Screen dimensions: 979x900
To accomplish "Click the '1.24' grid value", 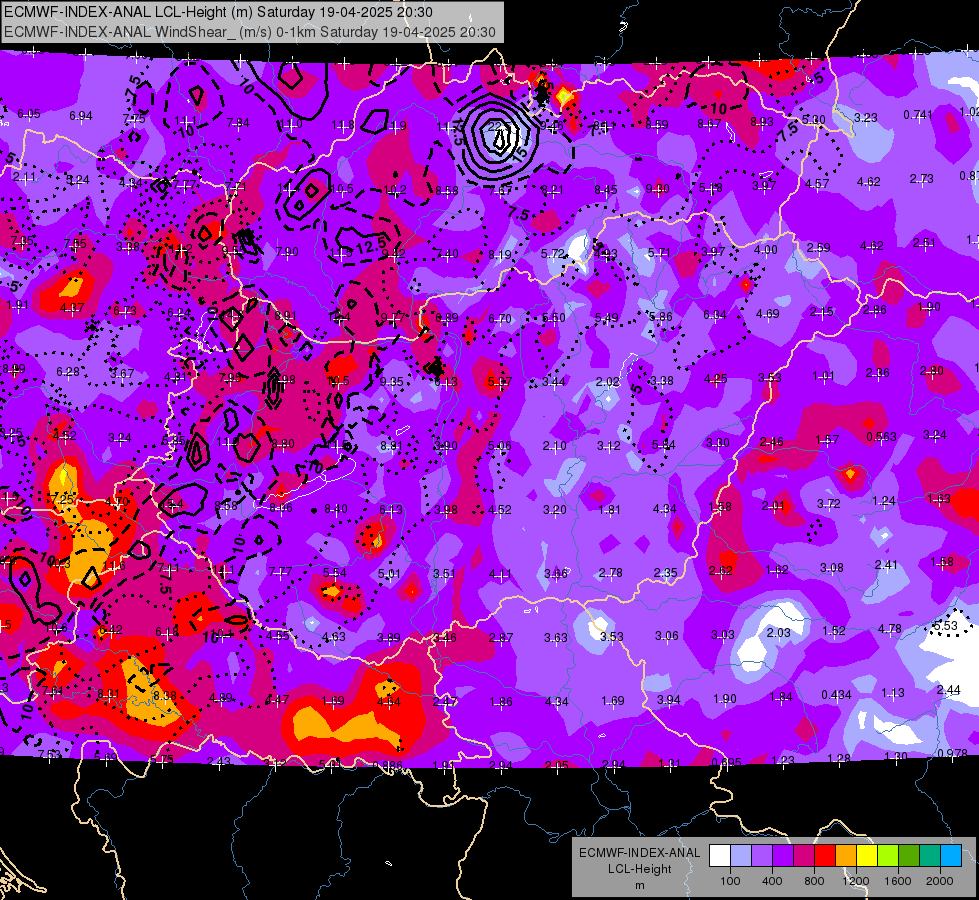I will (x=884, y=501).
